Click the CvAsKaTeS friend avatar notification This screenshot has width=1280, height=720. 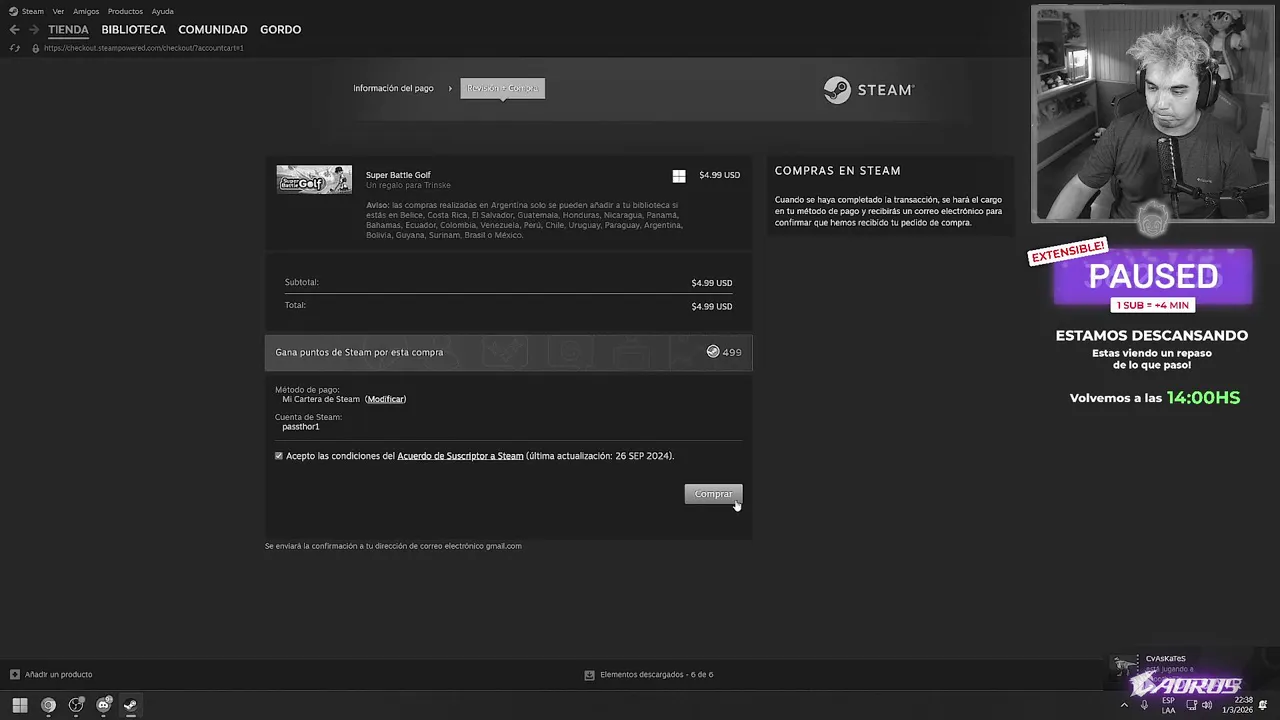(x=1125, y=667)
